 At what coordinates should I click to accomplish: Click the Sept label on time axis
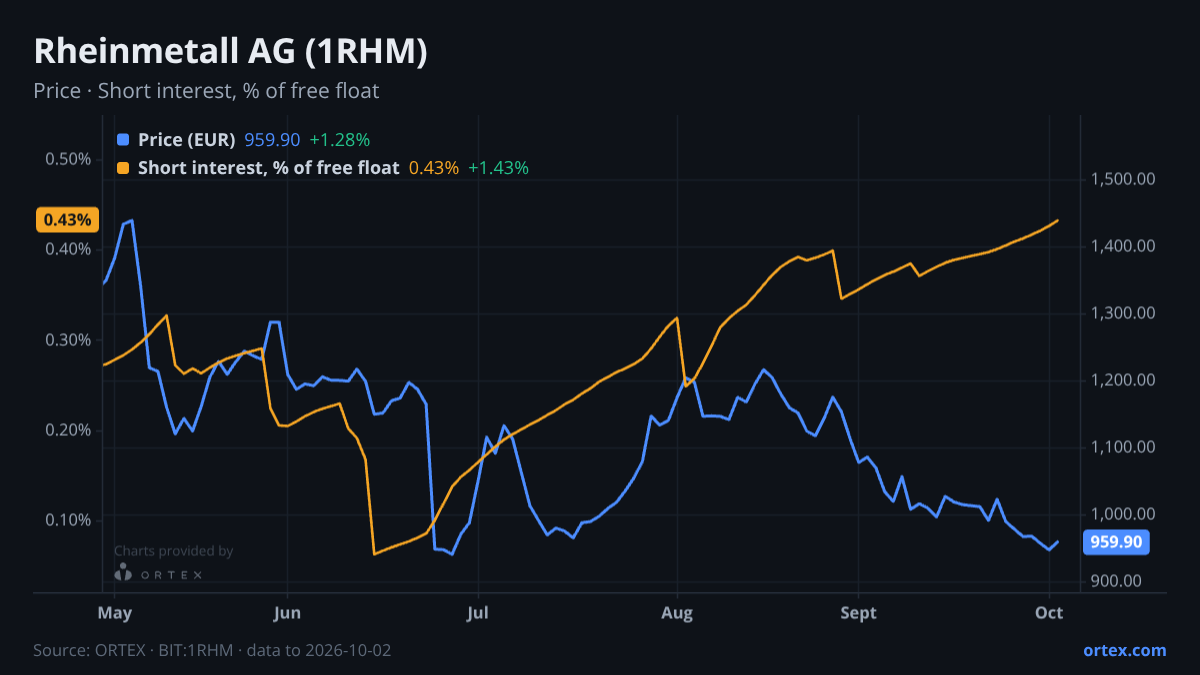(x=856, y=612)
